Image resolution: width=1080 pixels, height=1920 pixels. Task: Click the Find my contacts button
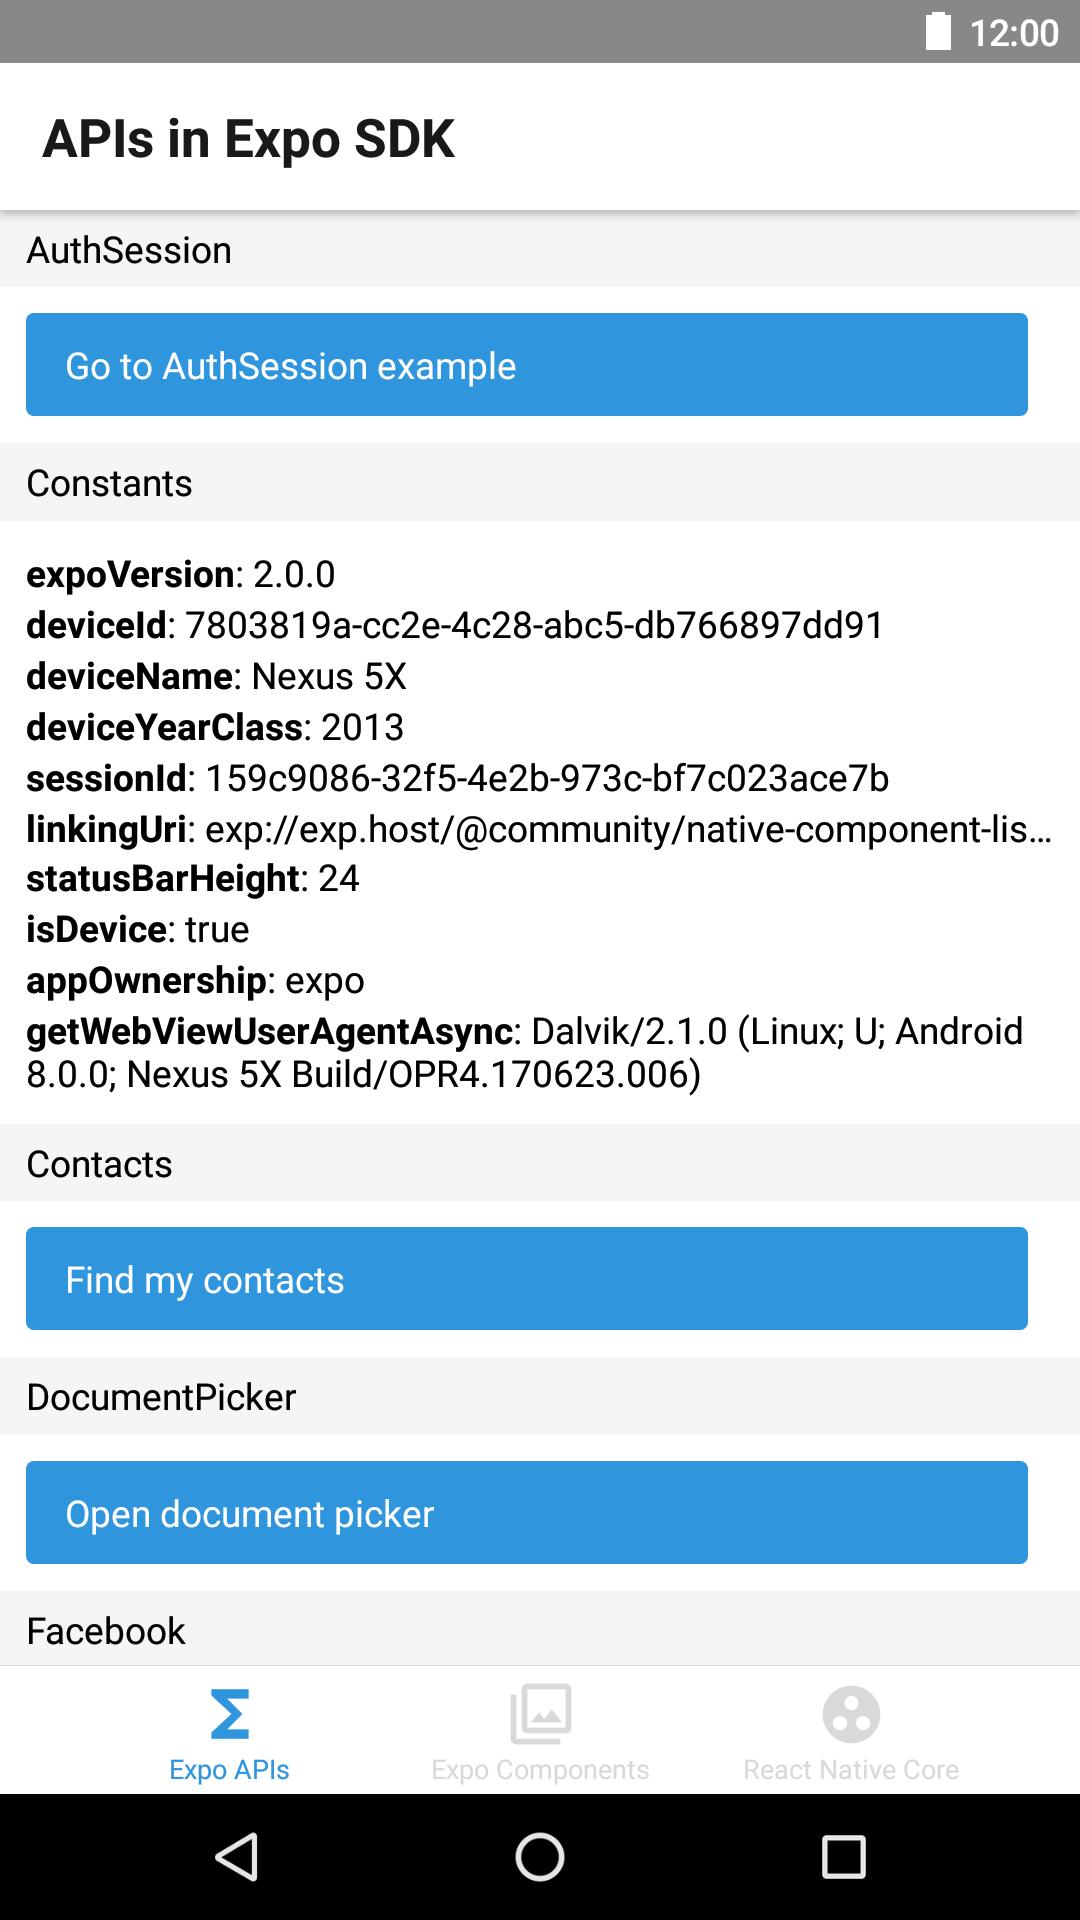pyautogui.click(x=526, y=1279)
